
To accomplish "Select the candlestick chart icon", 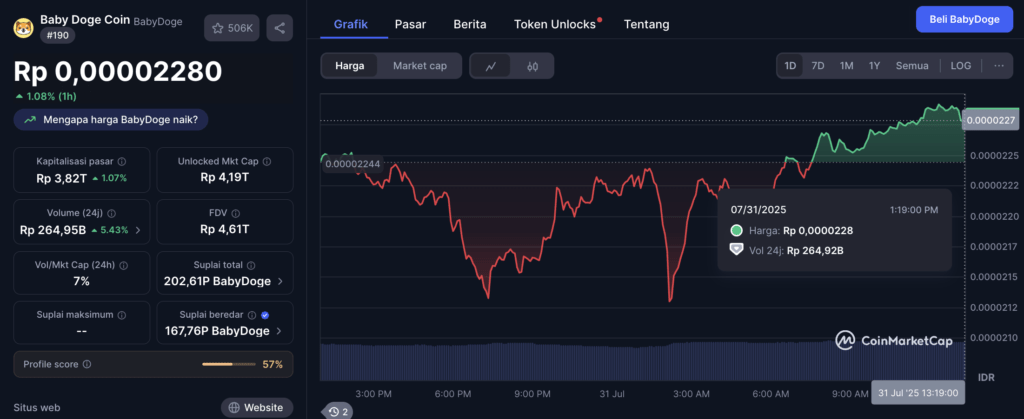I will coord(532,66).
